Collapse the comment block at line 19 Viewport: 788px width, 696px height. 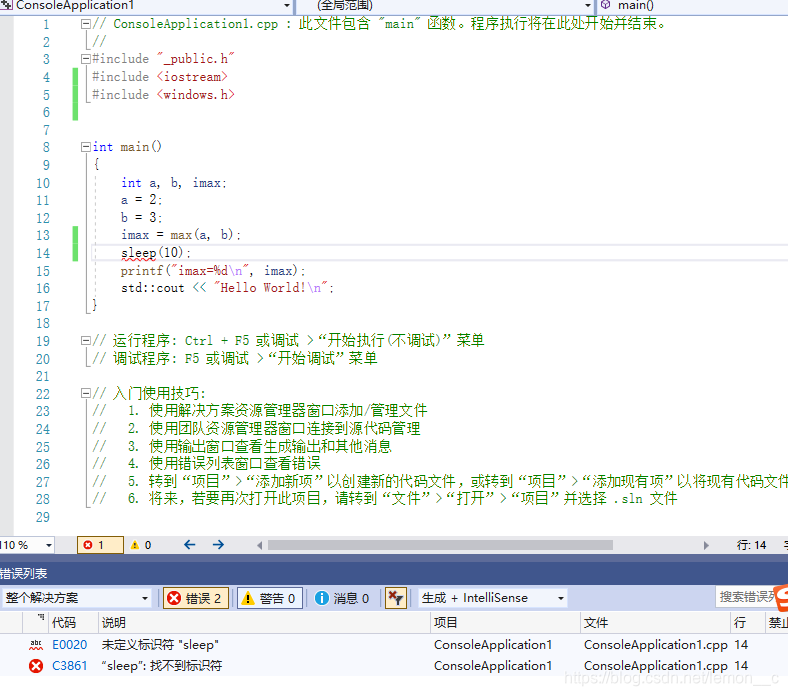85,341
